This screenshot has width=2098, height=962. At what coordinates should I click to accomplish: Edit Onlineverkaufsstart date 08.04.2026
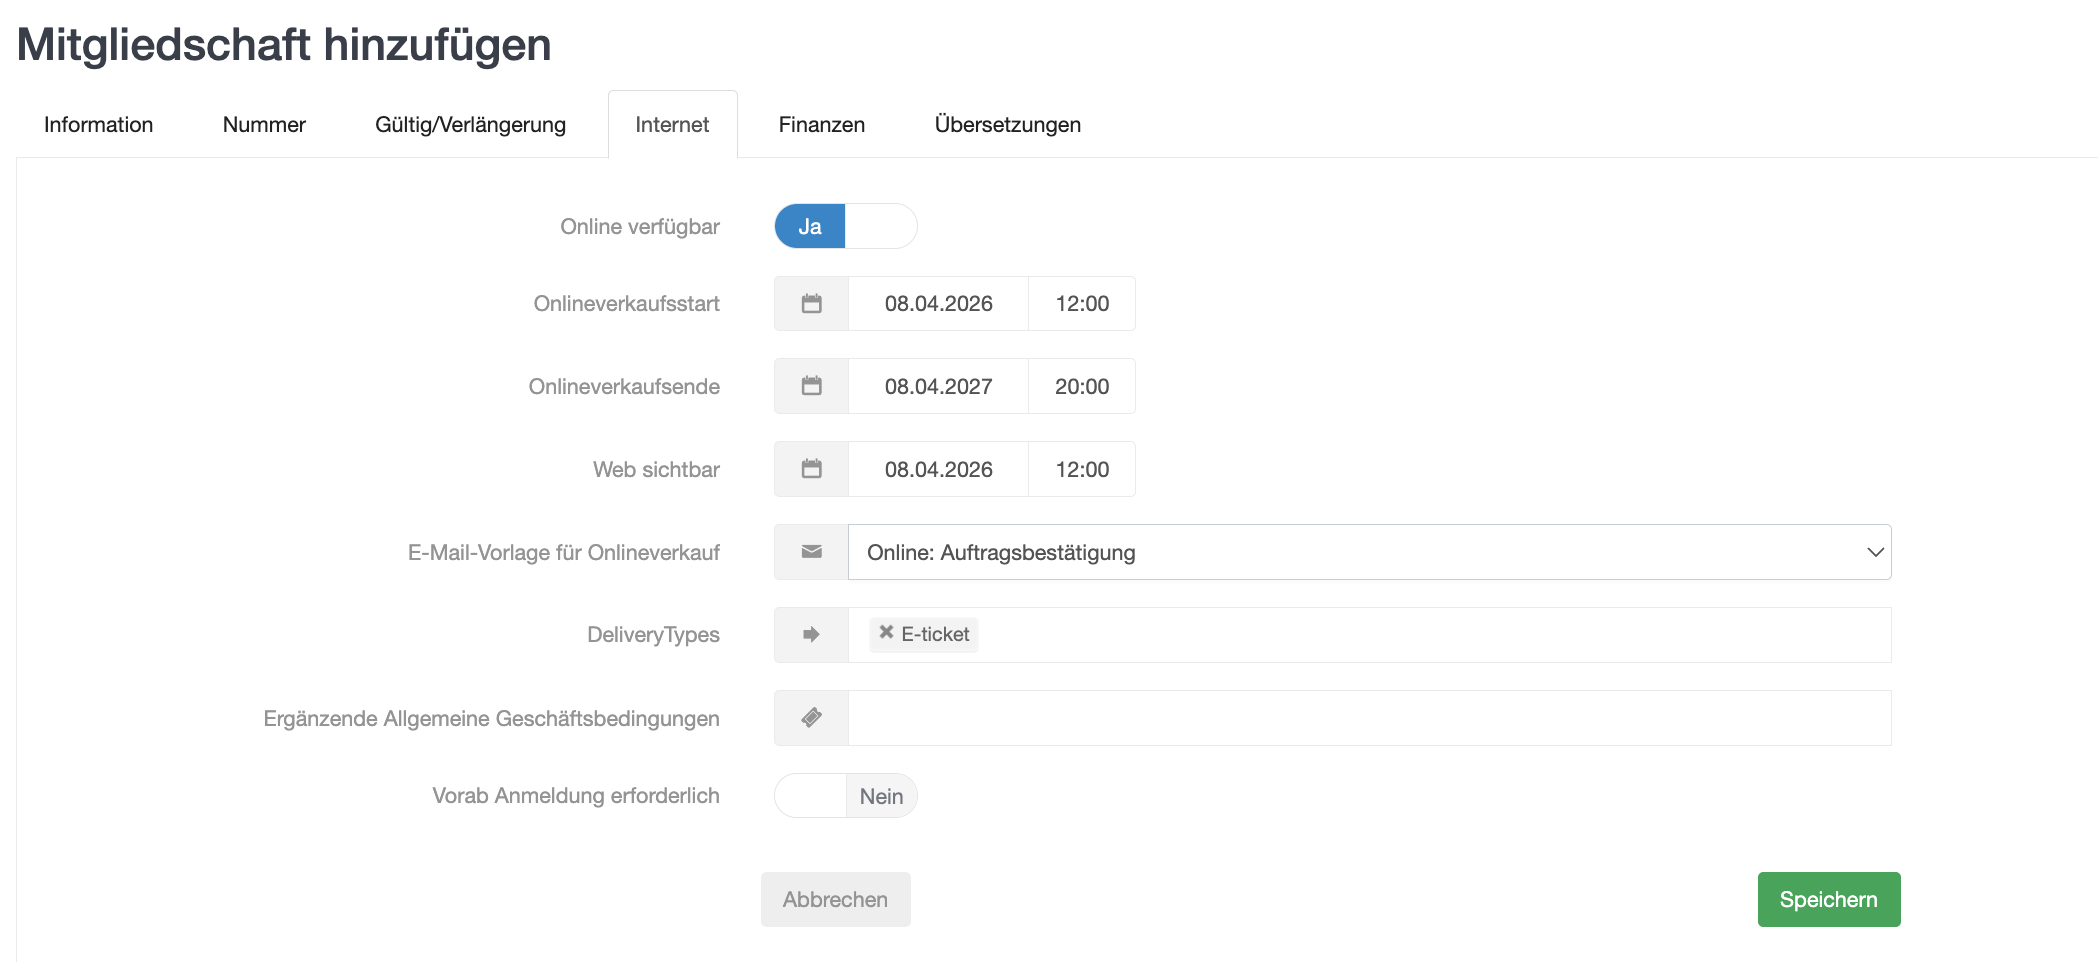tap(938, 304)
